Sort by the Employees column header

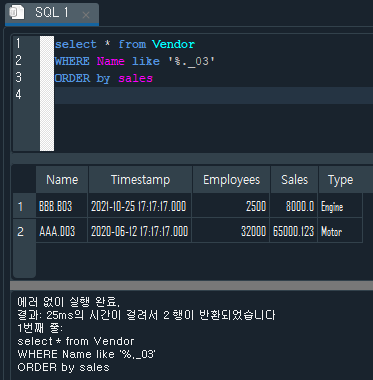click(x=231, y=180)
